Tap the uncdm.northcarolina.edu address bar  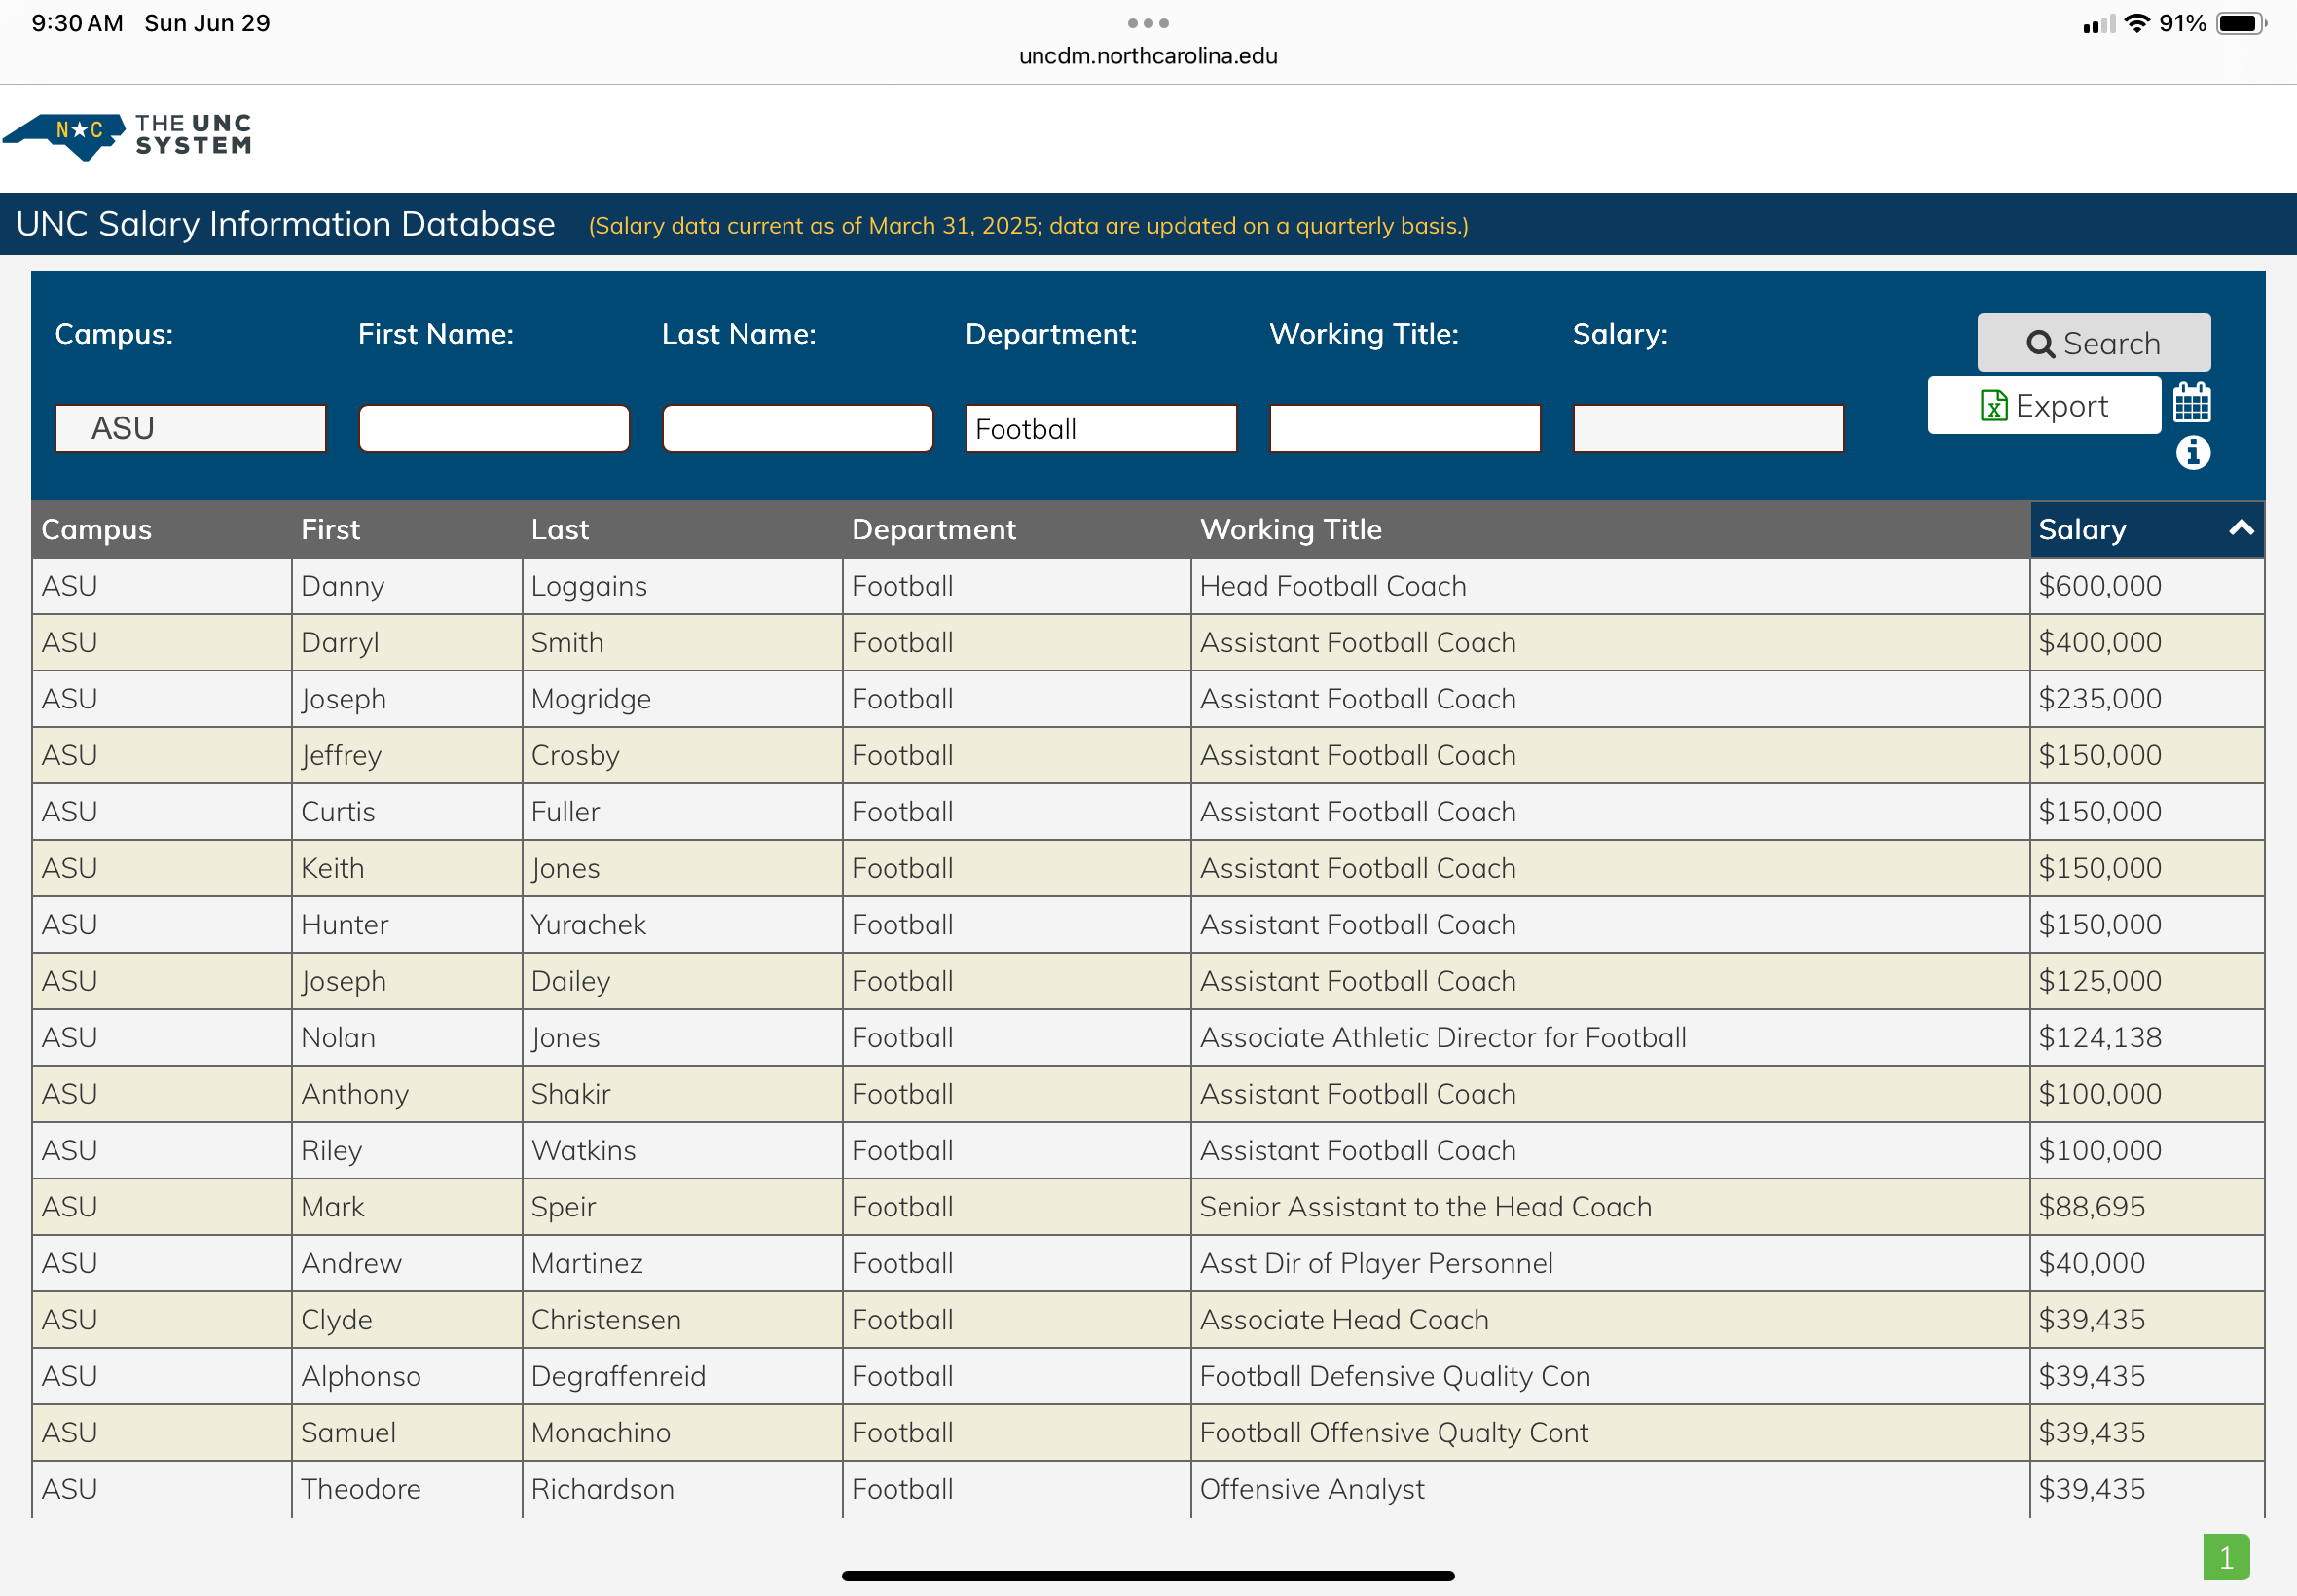(x=1147, y=56)
